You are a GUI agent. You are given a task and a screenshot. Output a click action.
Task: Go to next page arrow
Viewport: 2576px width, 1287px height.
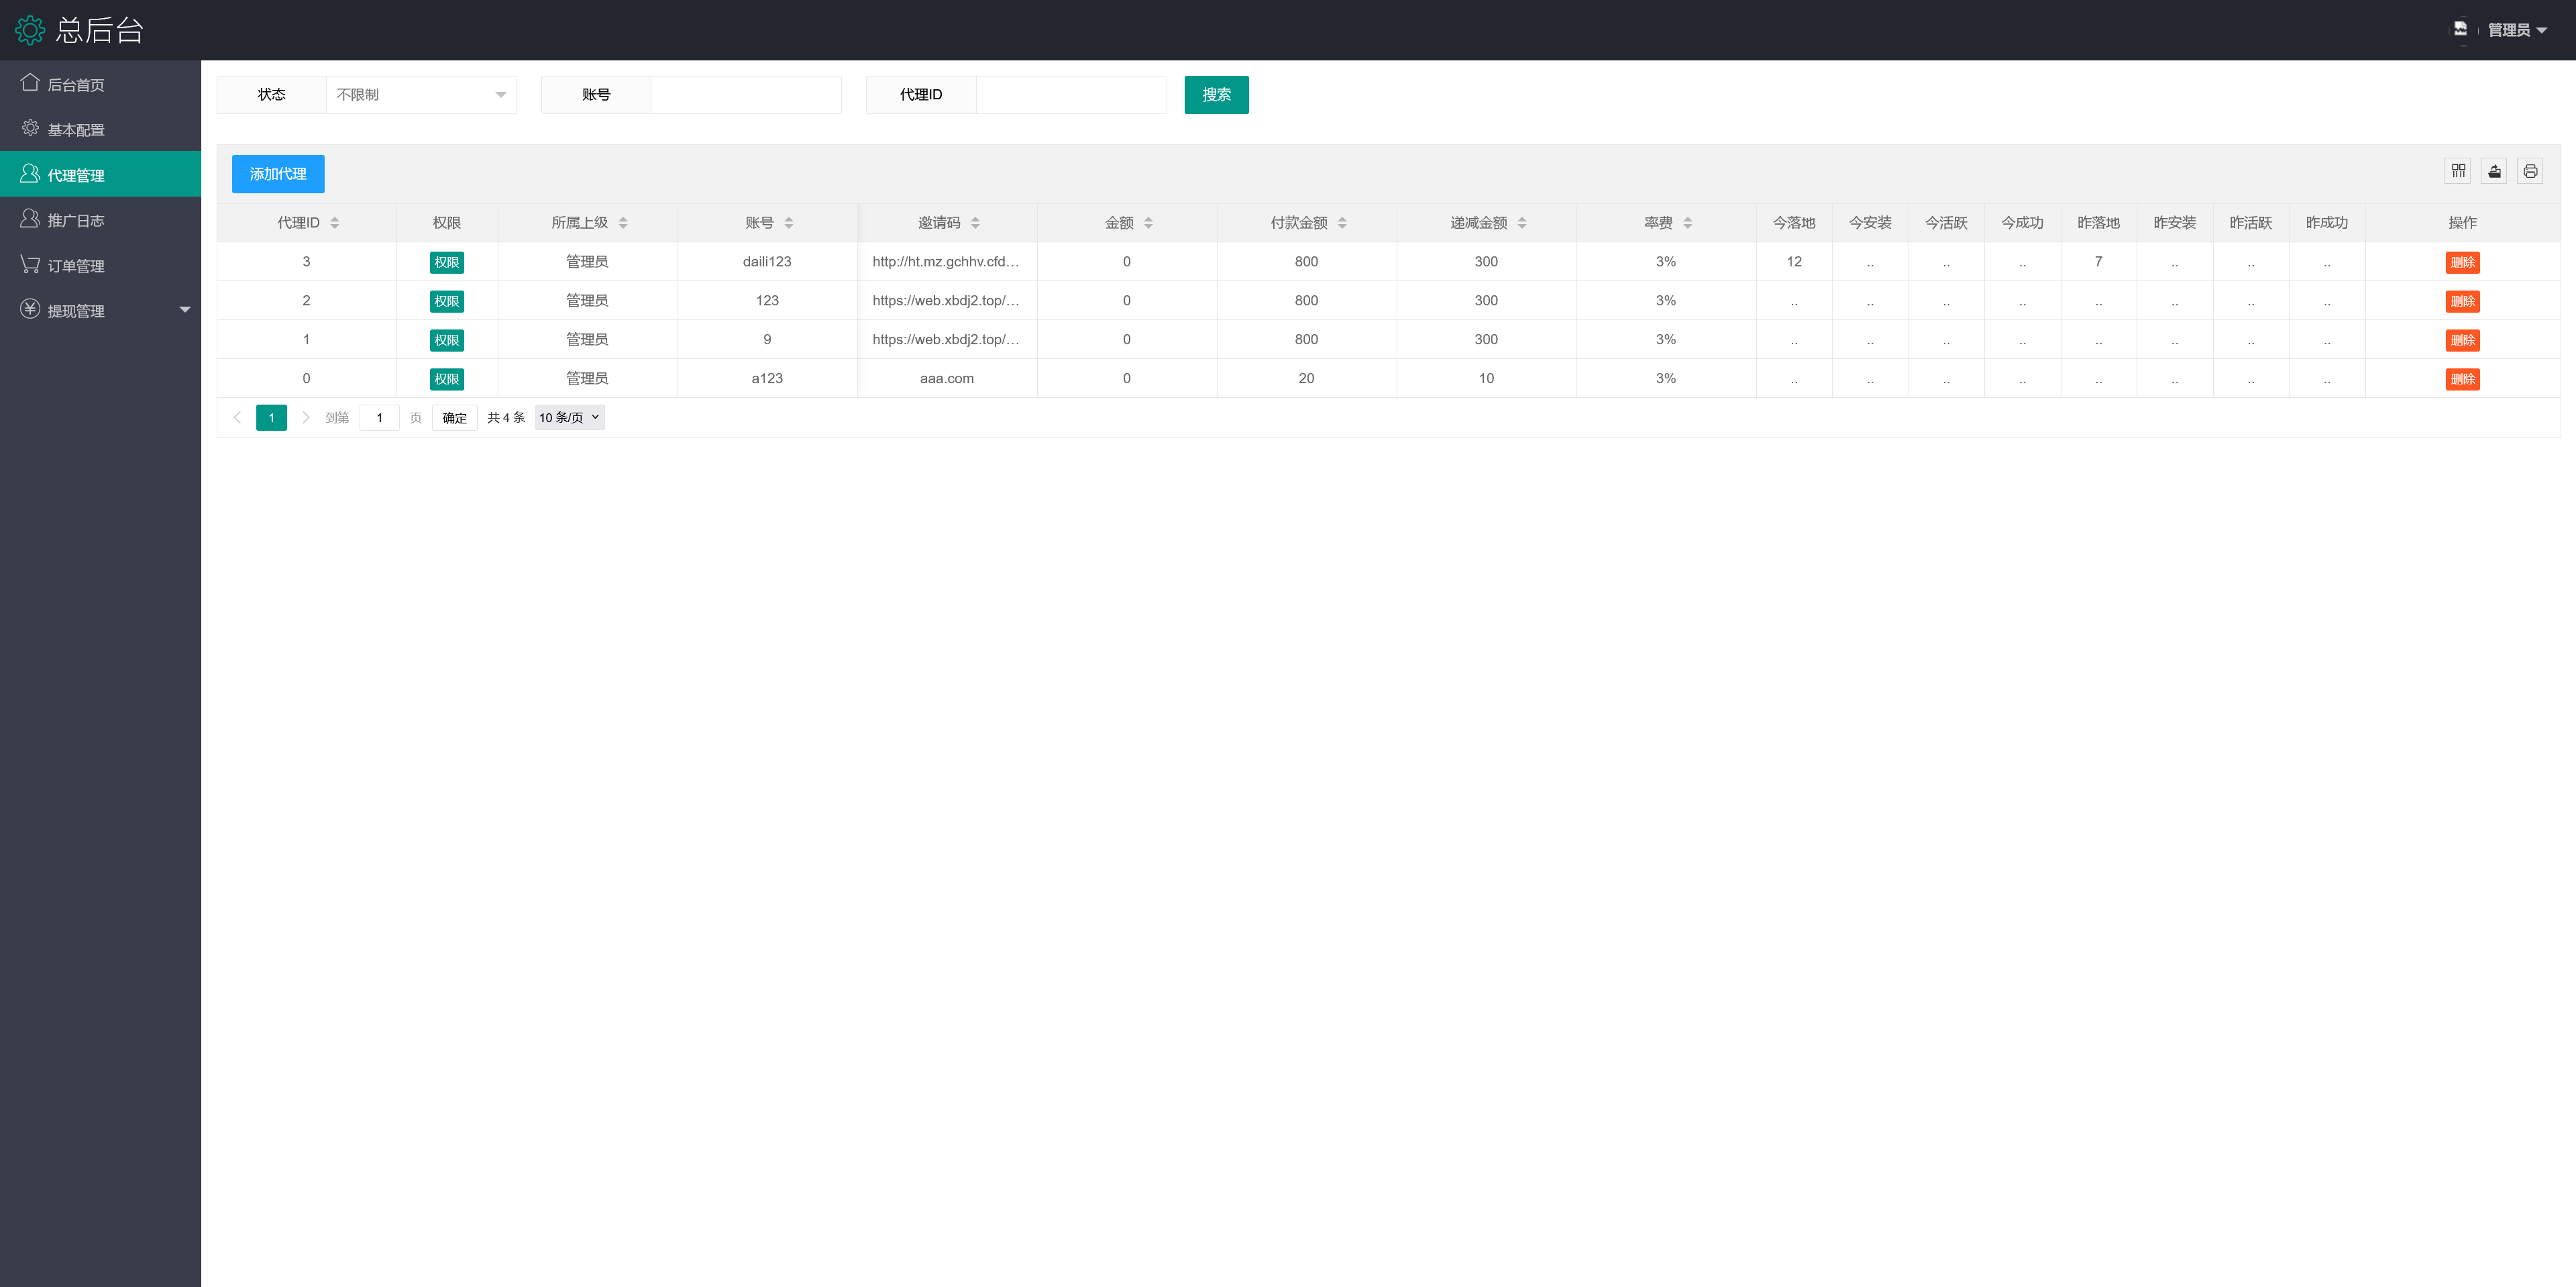[x=306, y=418]
